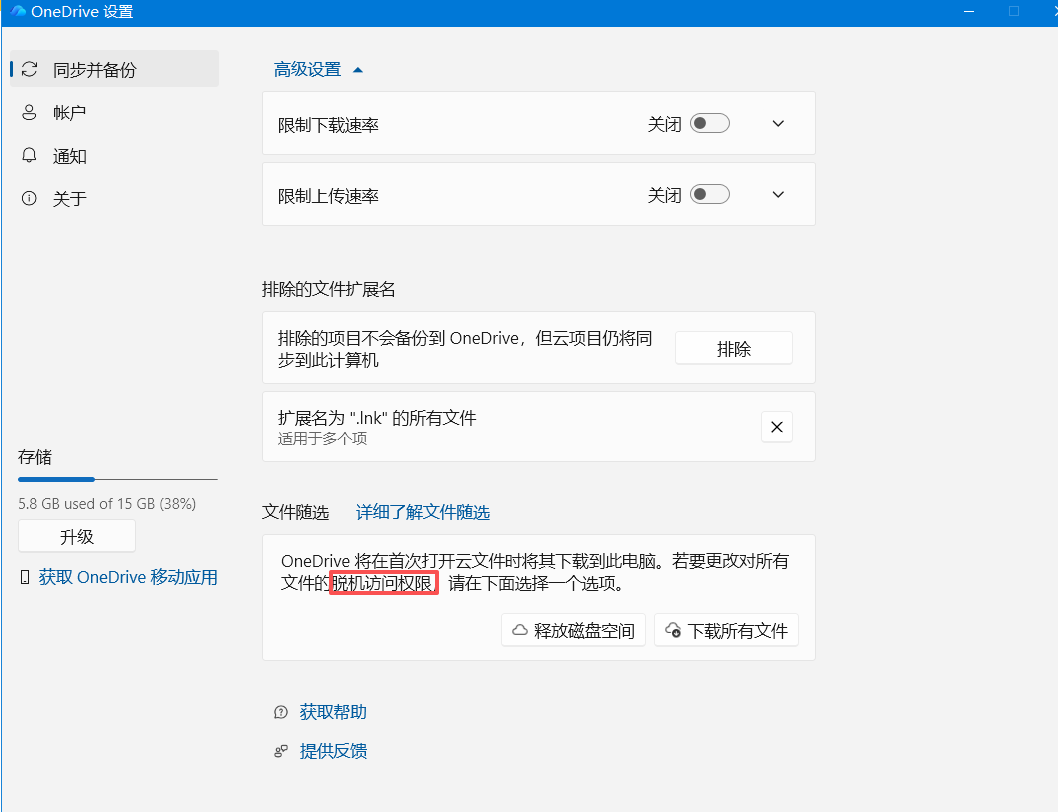Click the 关闭 status next to 限制下载速率

coord(665,124)
